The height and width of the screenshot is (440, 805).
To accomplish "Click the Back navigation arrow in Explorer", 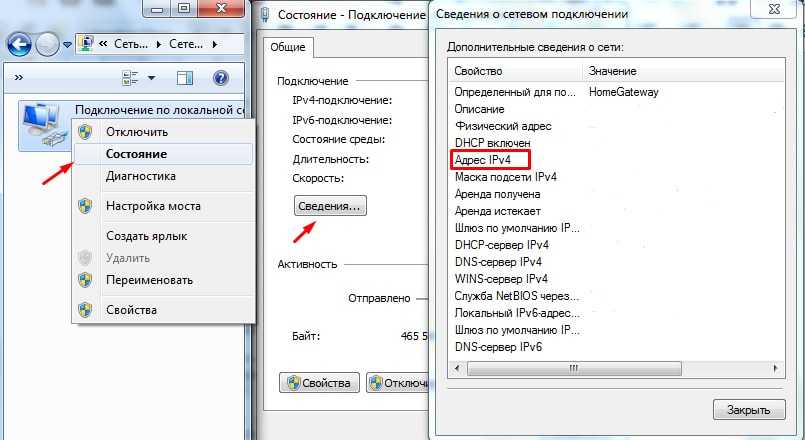I will [20, 44].
